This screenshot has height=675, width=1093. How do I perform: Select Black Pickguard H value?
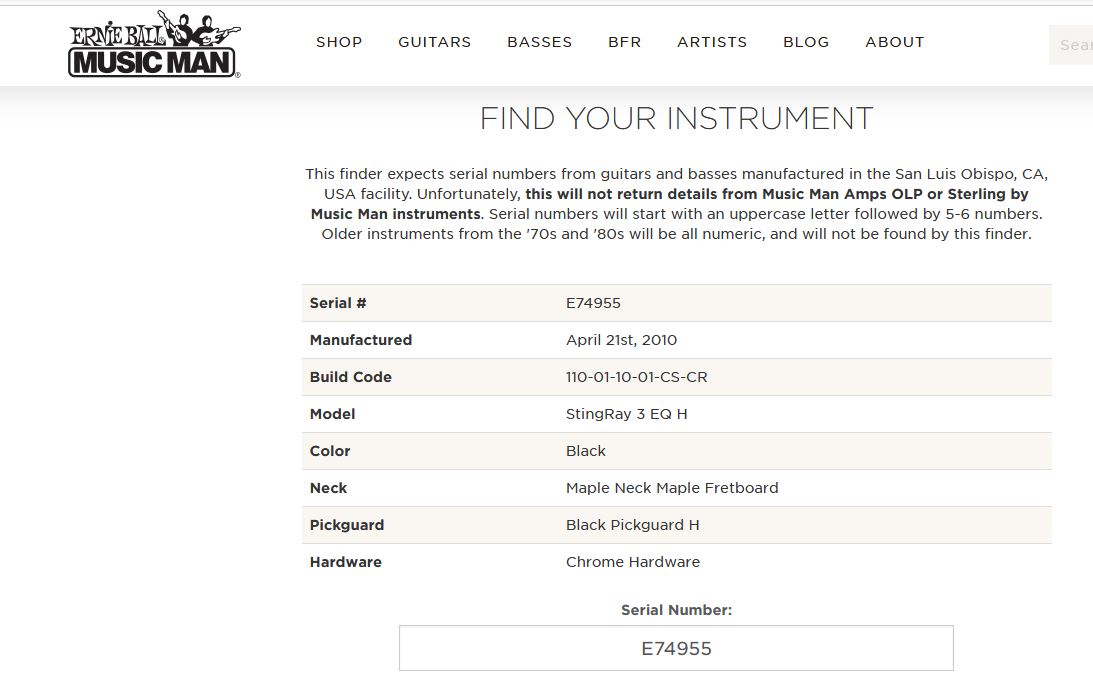(x=632, y=525)
